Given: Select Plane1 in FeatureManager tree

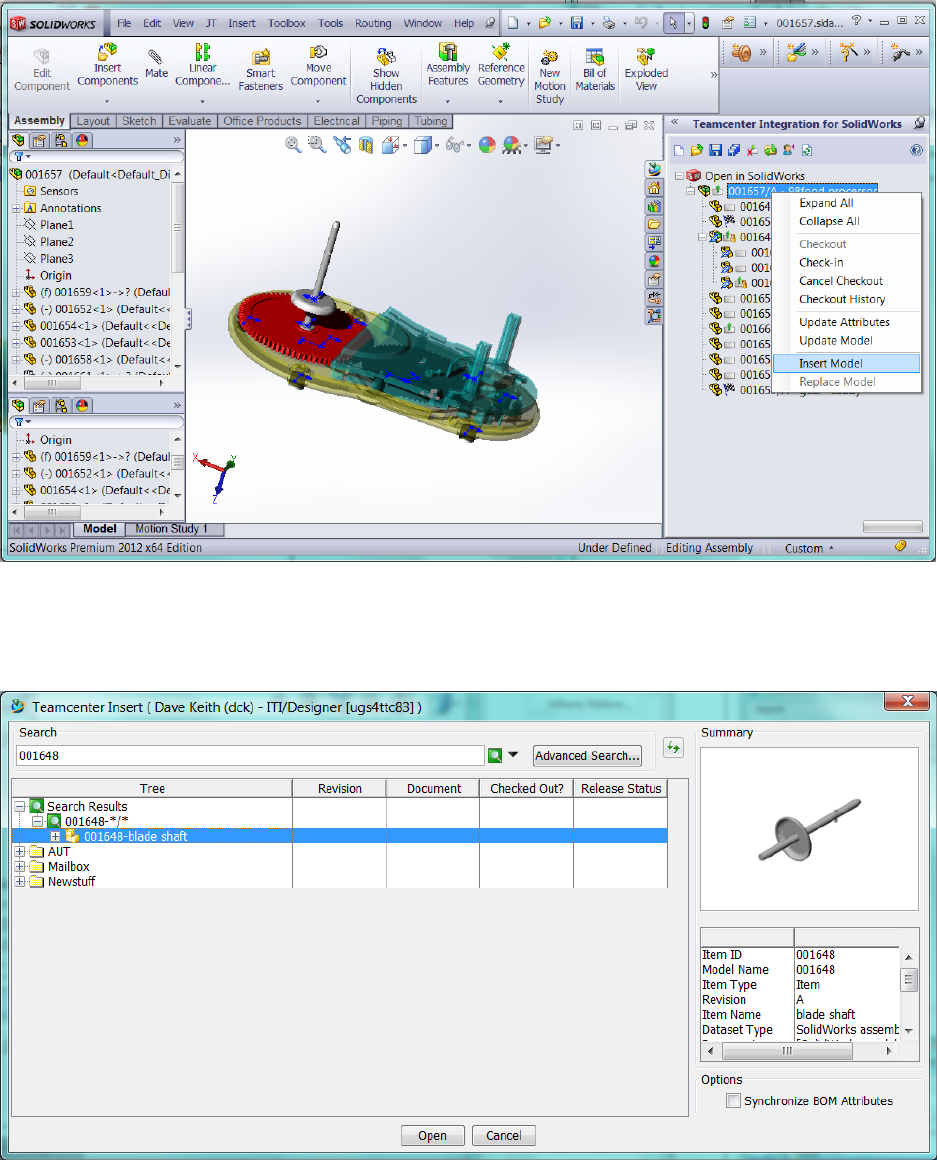Looking at the screenshot, I should click(56, 224).
